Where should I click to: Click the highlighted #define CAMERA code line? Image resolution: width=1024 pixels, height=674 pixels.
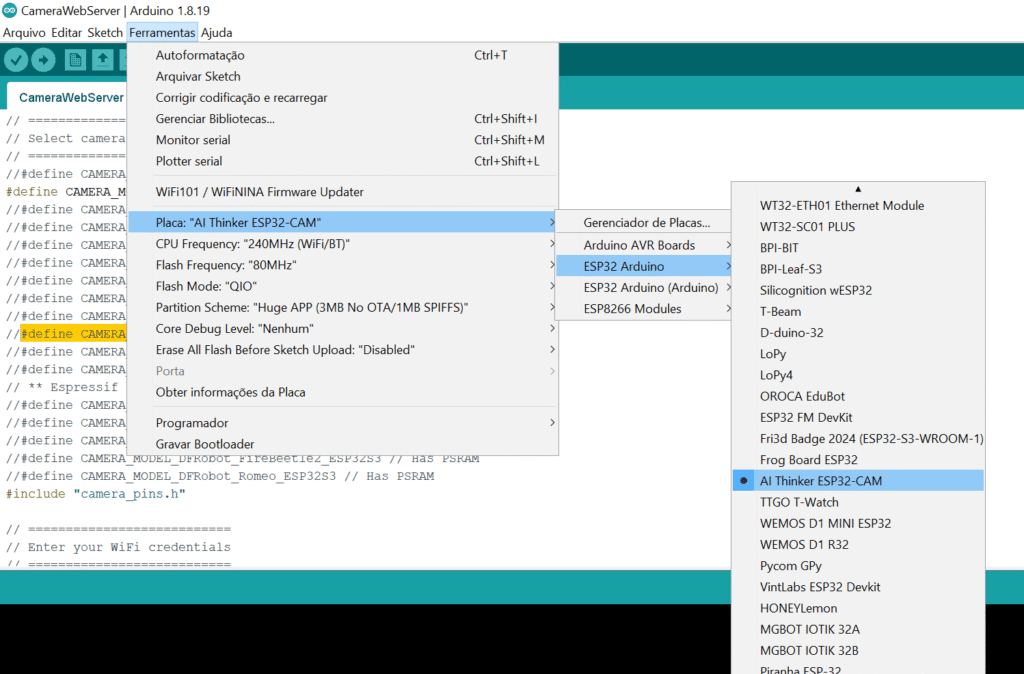pyautogui.click(x=72, y=334)
